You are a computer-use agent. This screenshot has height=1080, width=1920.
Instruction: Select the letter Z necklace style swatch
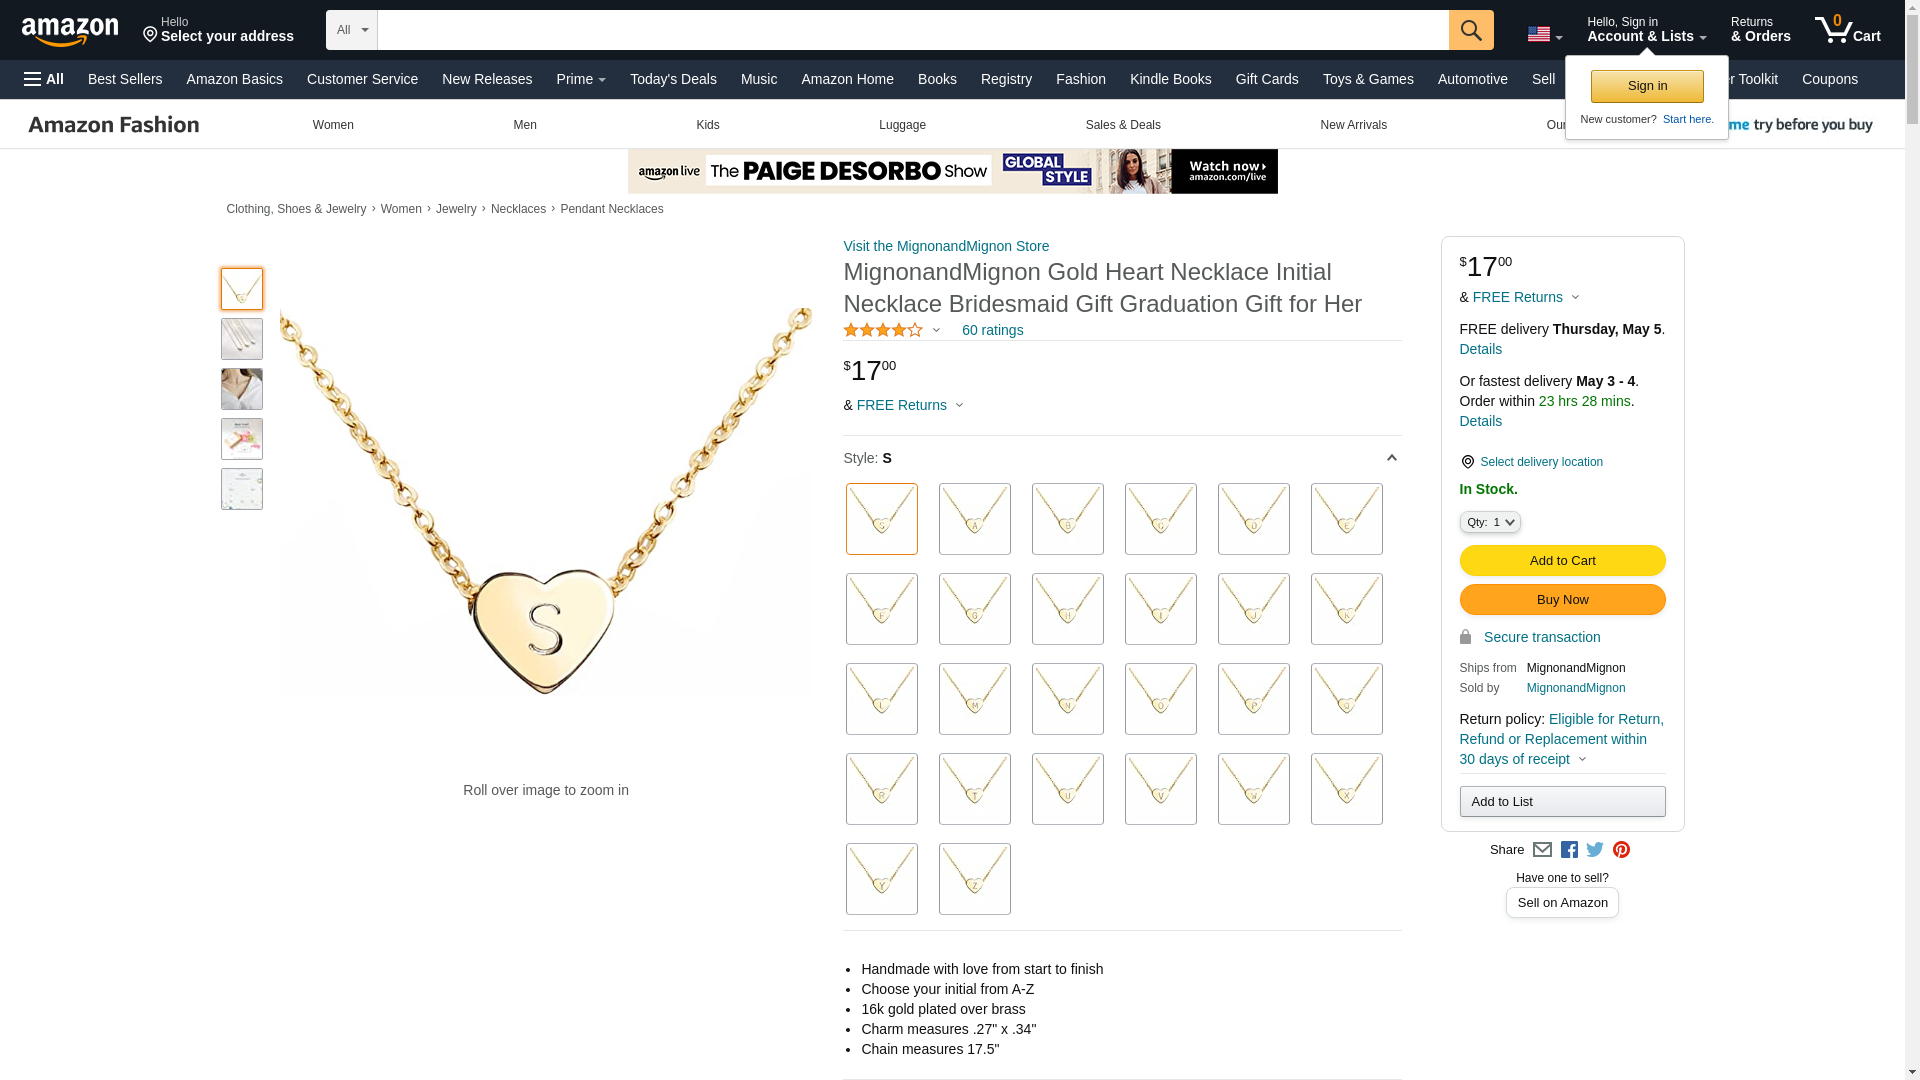[975, 879]
